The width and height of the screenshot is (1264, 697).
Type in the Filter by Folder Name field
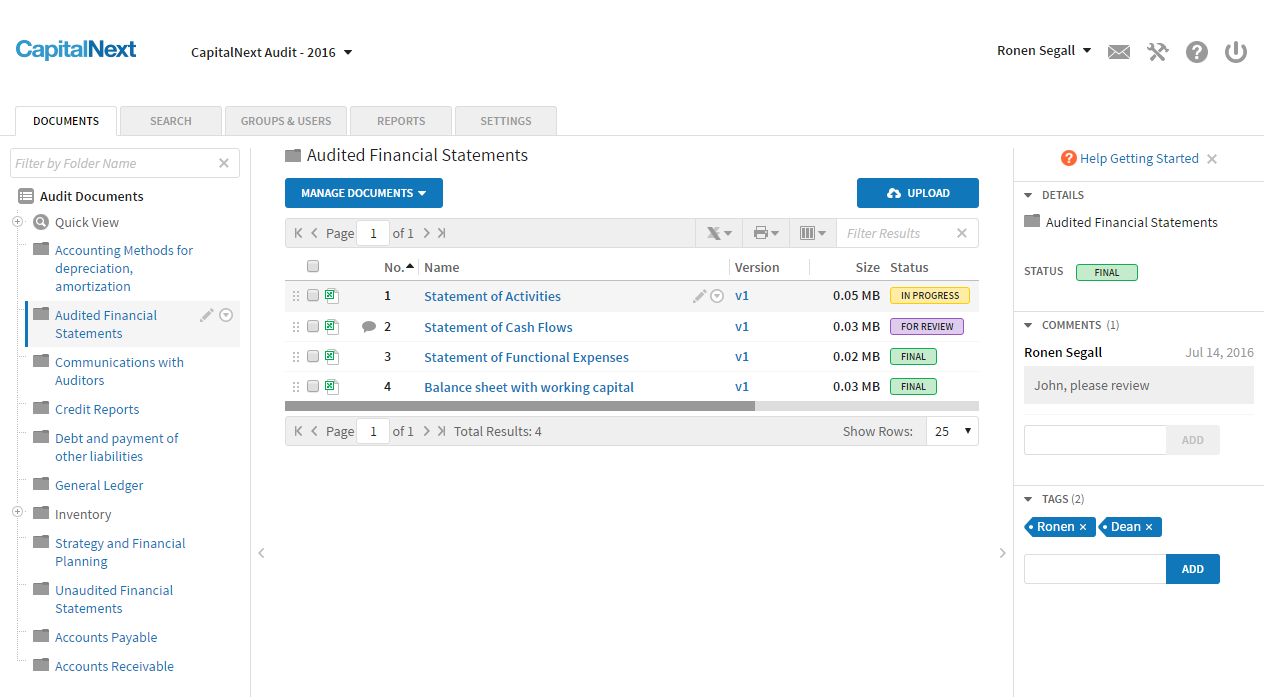pos(110,163)
